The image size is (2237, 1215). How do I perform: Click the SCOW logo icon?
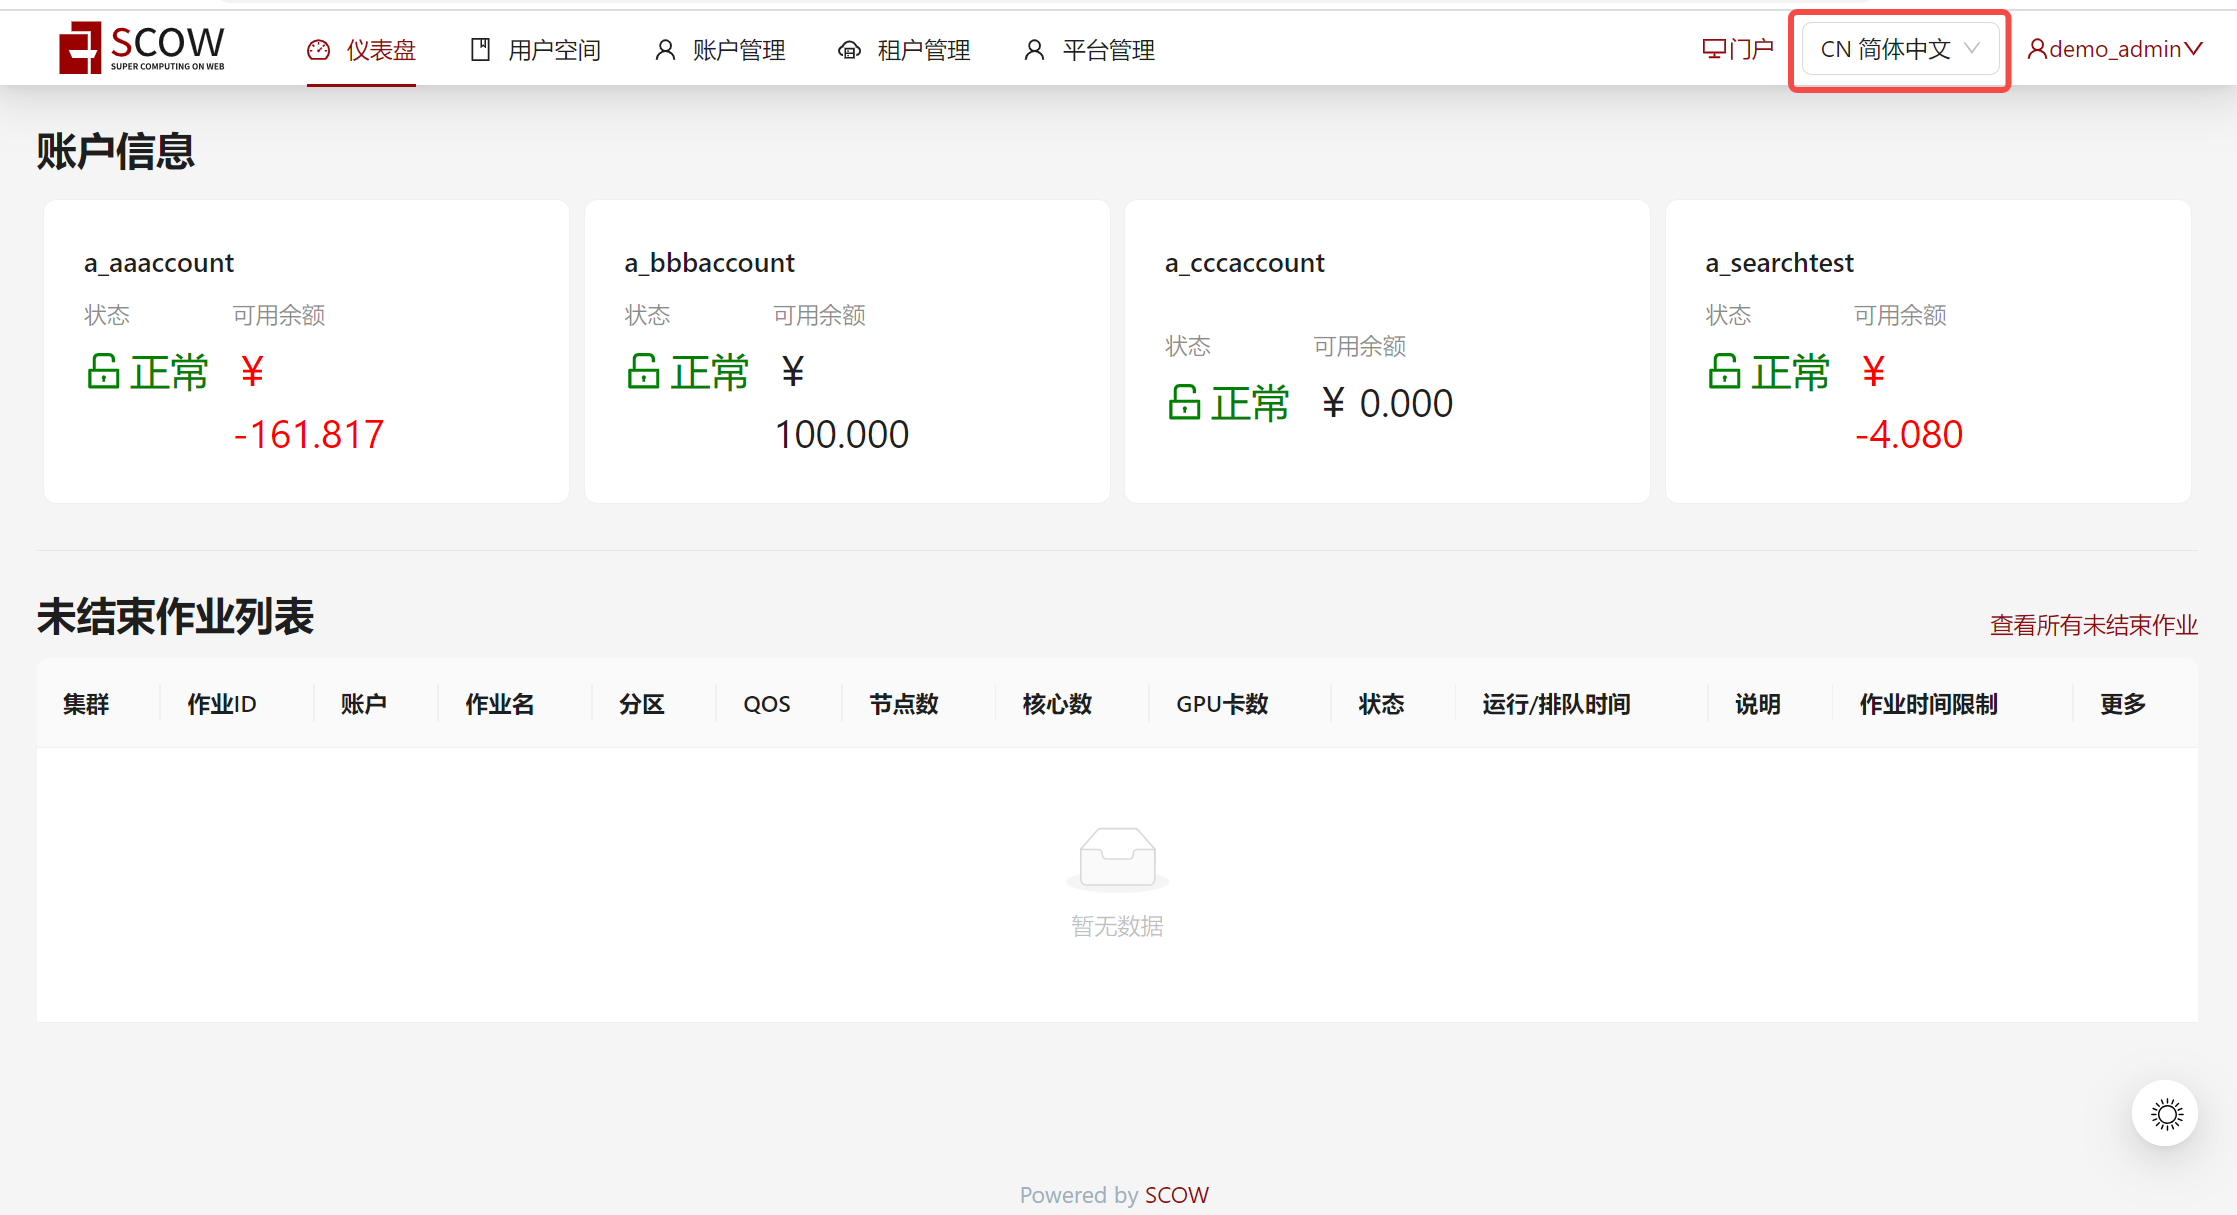coord(80,48)
